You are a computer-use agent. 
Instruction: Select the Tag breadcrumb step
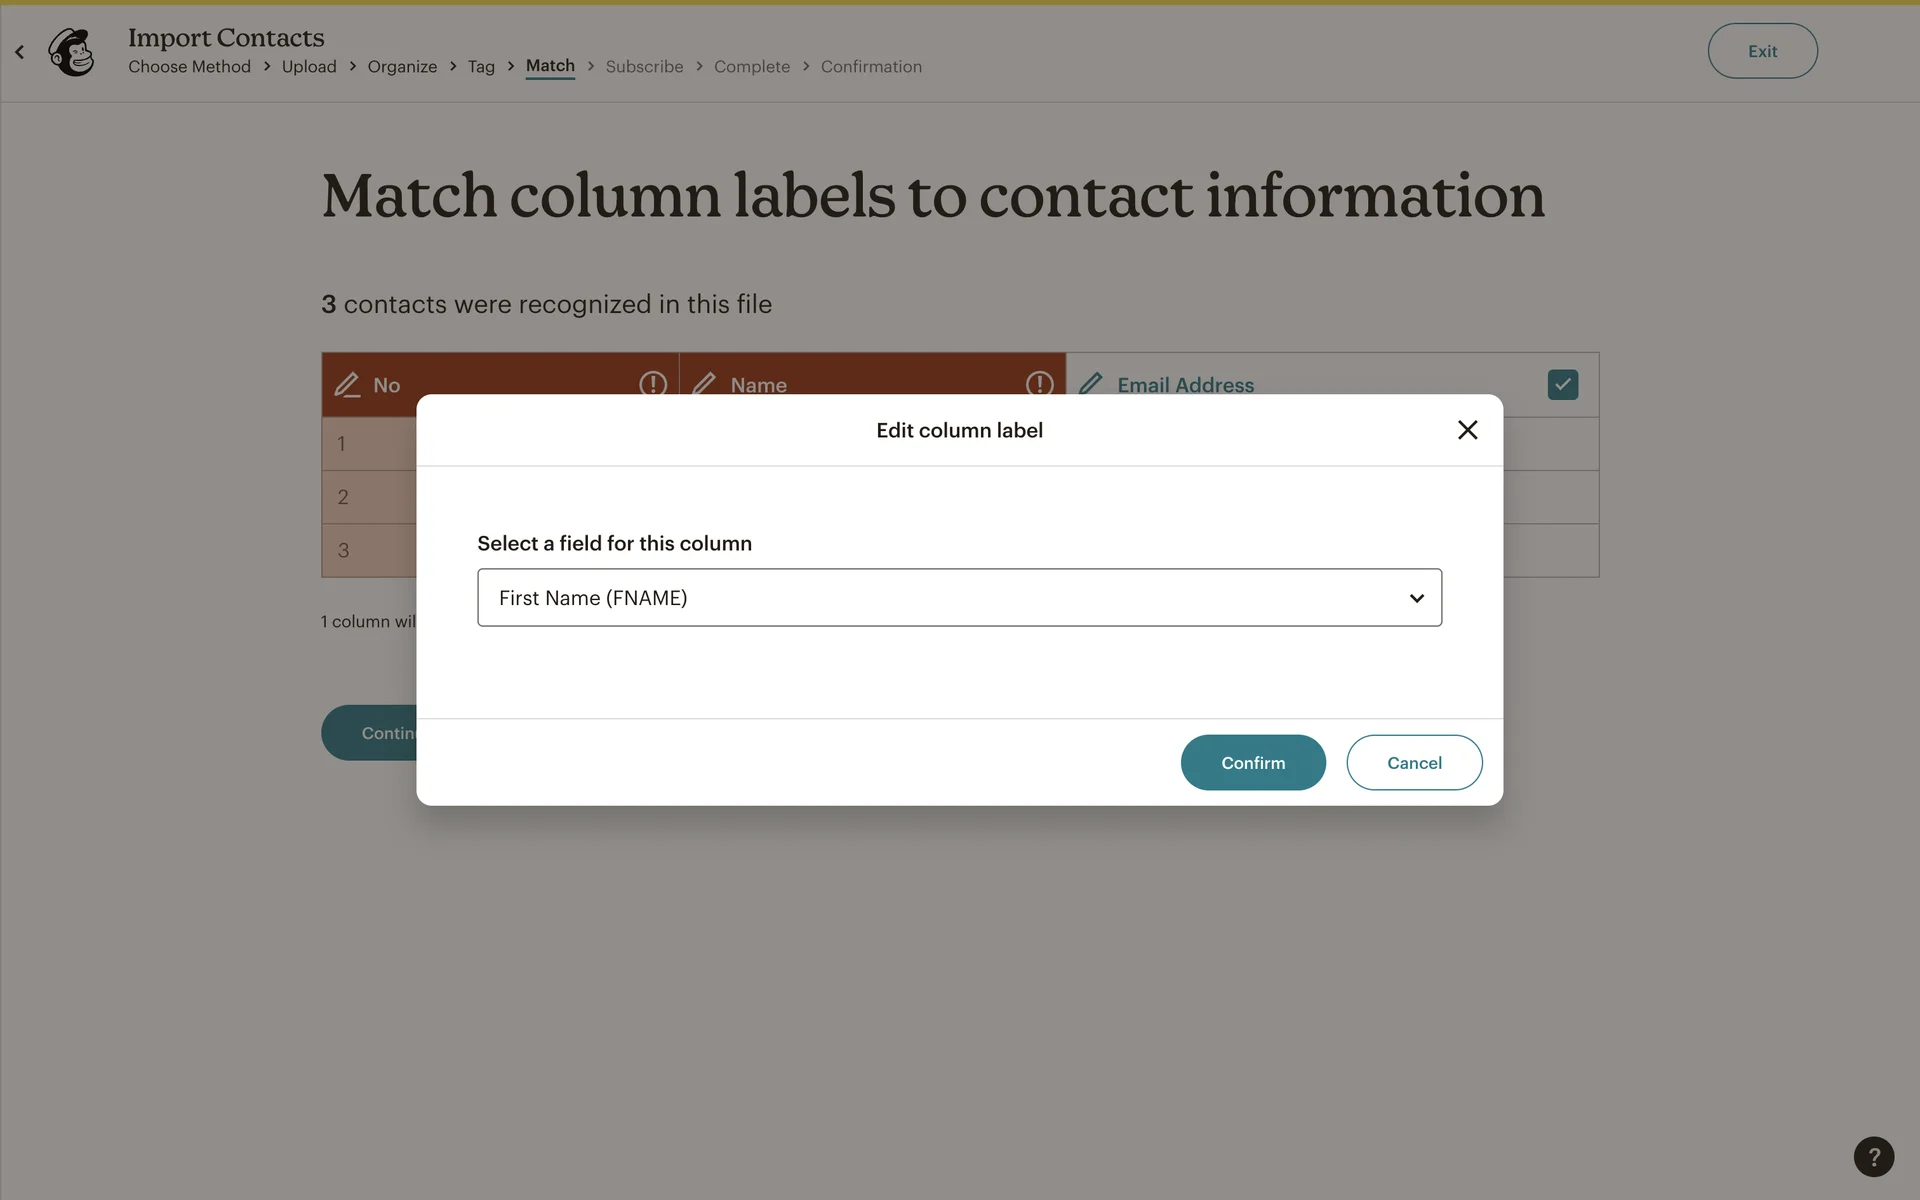481,67
